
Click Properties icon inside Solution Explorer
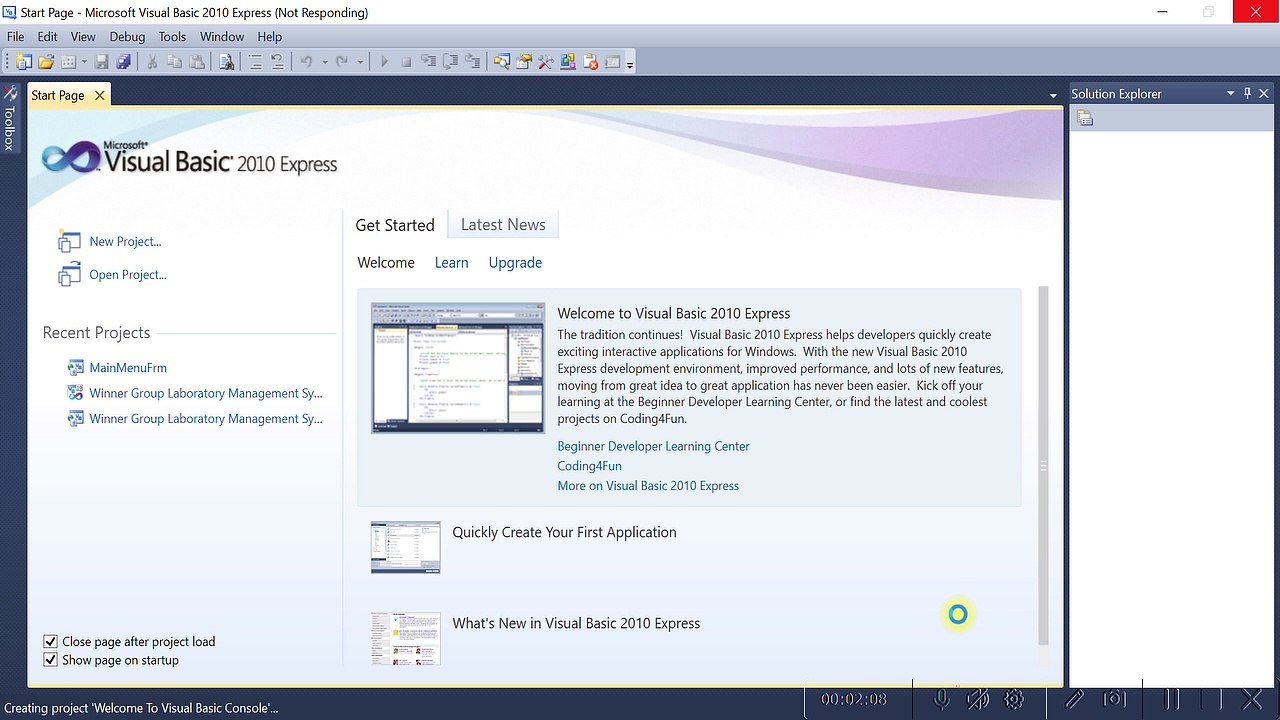[x=1085, y=119]
